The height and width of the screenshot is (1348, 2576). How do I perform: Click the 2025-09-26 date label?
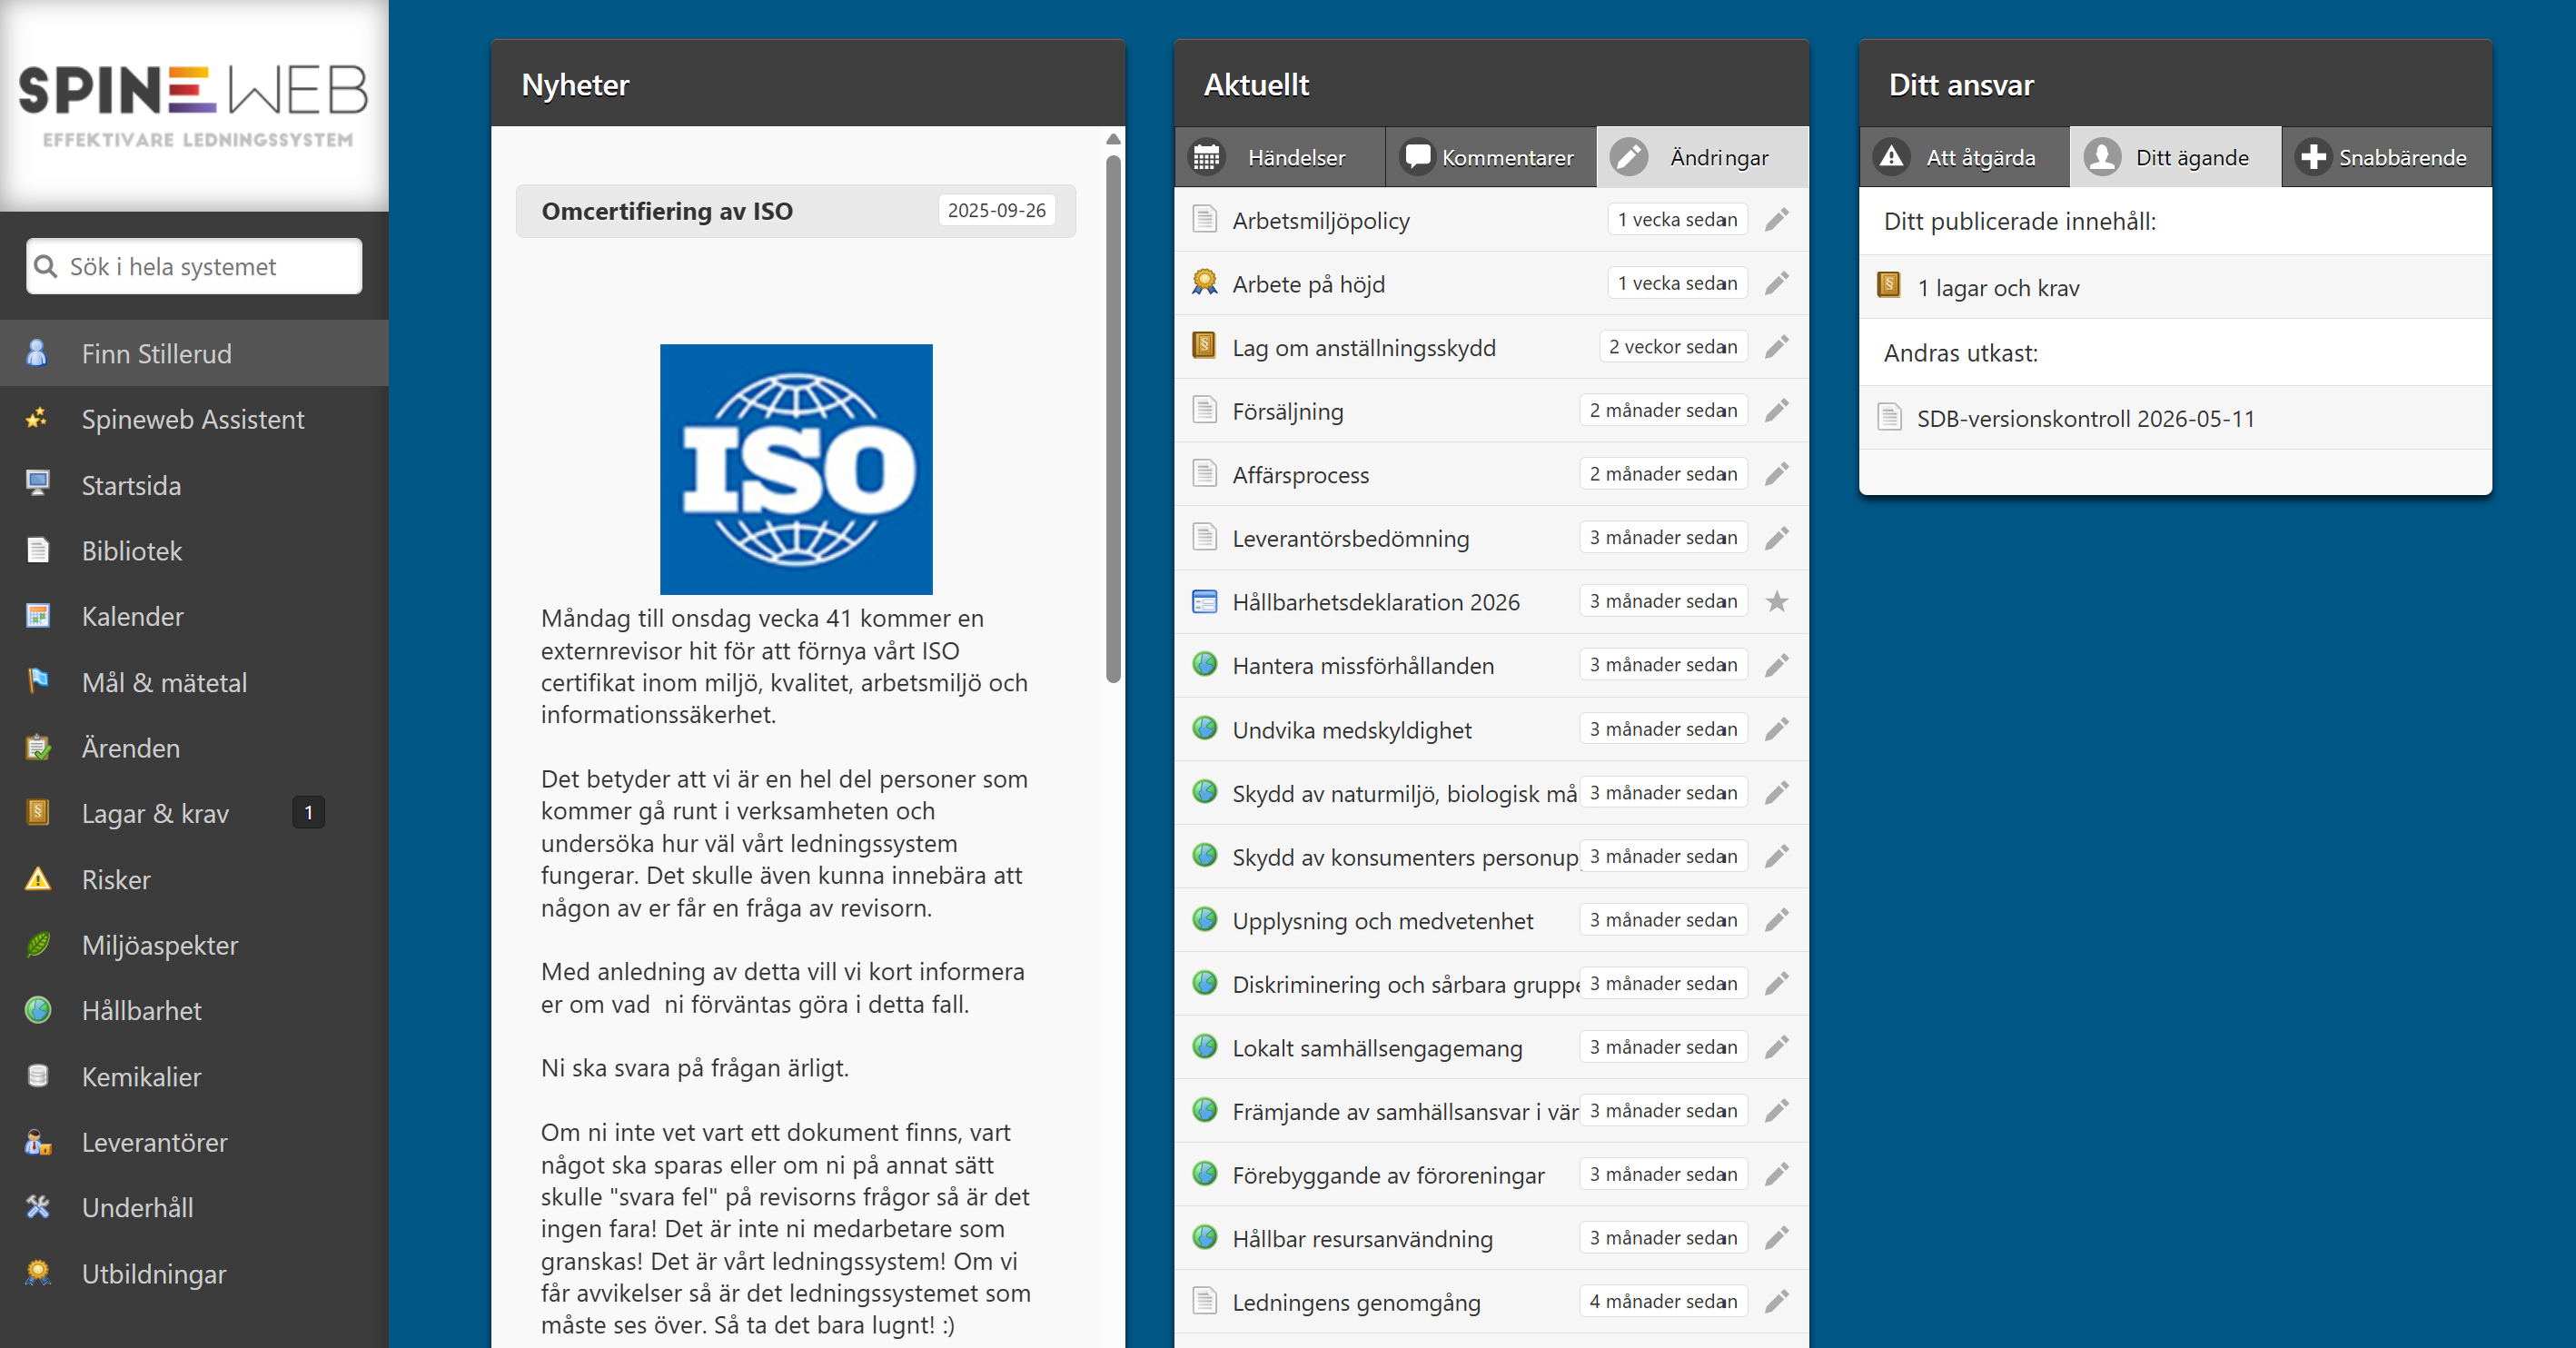[996, 210]
